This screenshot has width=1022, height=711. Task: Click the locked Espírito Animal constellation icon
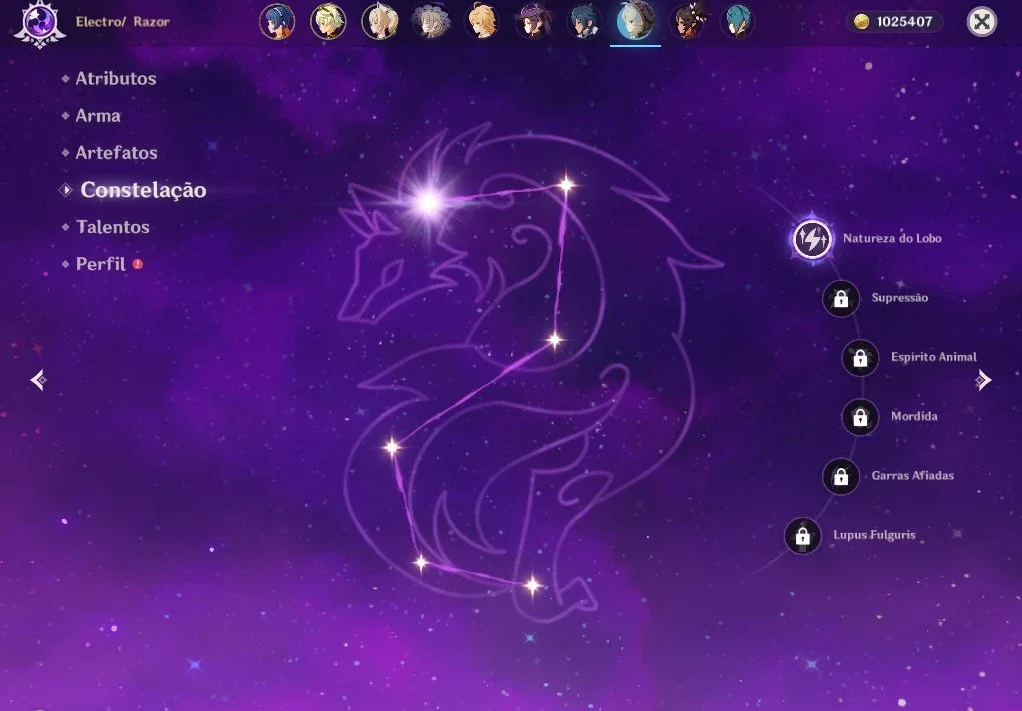coord(860,358)
